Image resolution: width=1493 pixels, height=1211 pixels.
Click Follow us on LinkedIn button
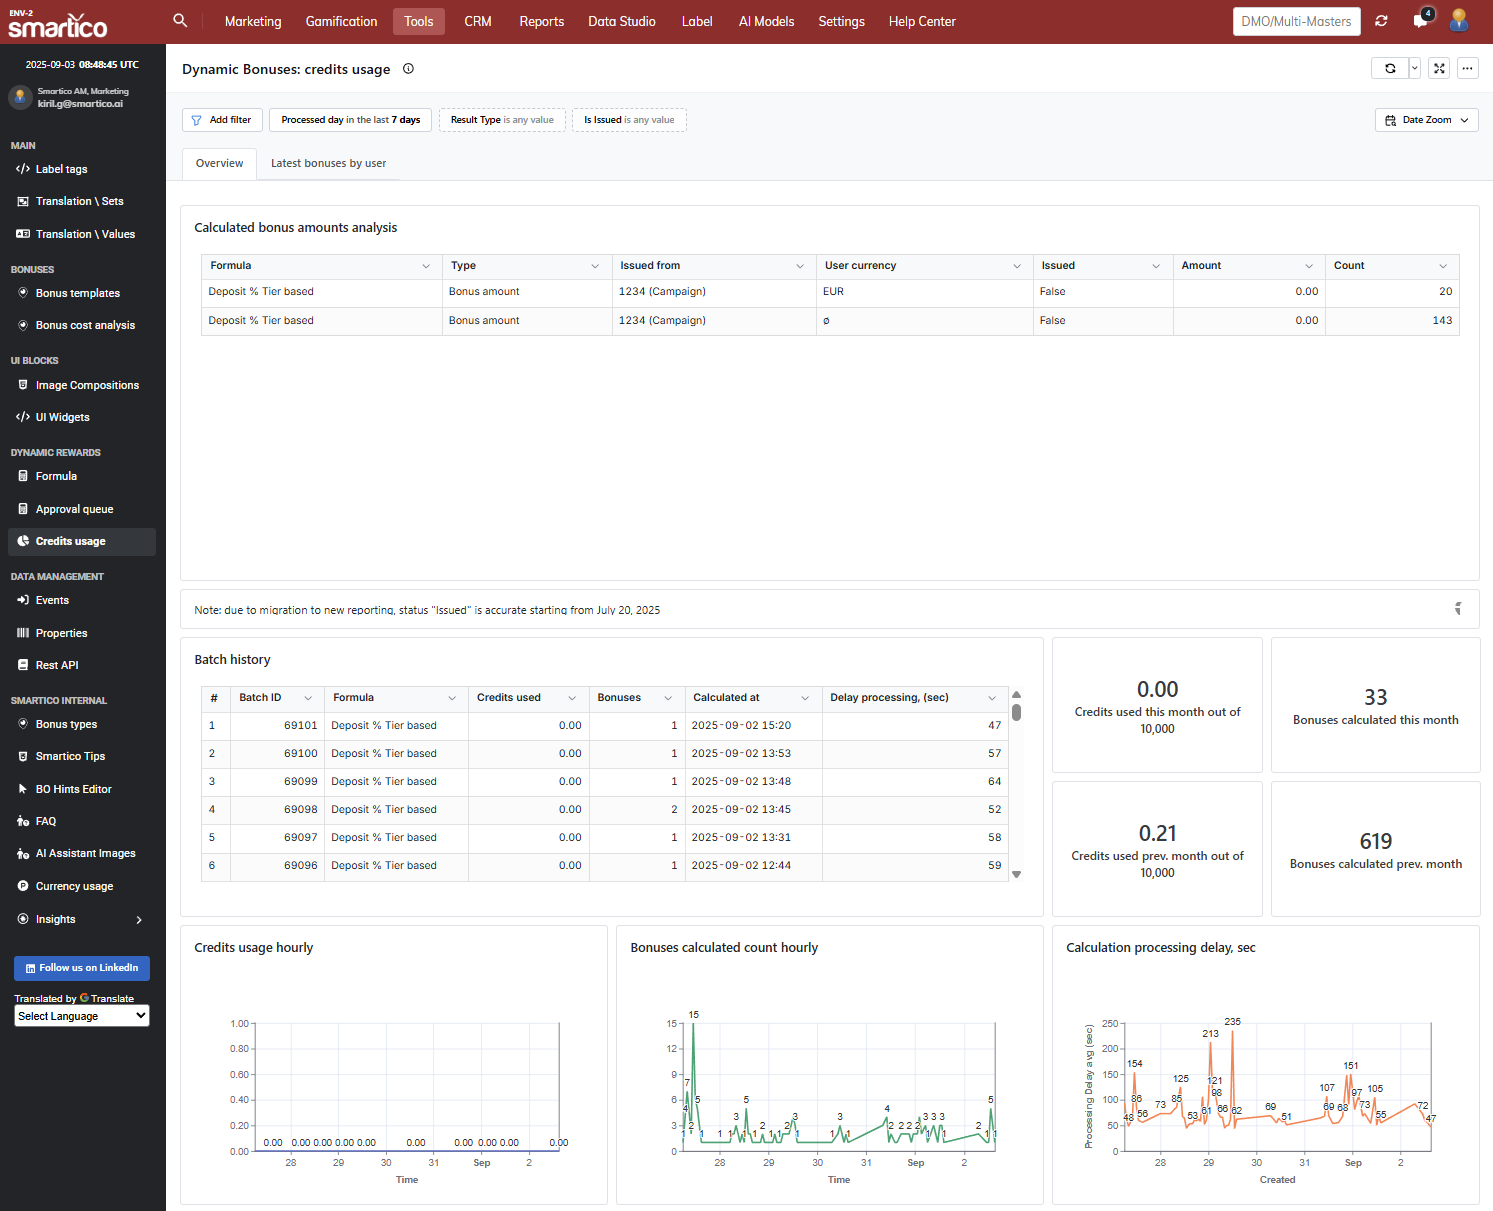click(x=82, y=968)
